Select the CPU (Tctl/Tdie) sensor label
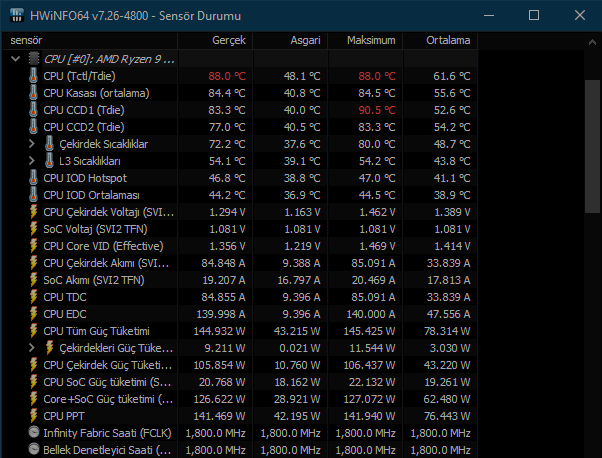Image resolution: width=602 pixels, height=458 pixels. point(79,76)
